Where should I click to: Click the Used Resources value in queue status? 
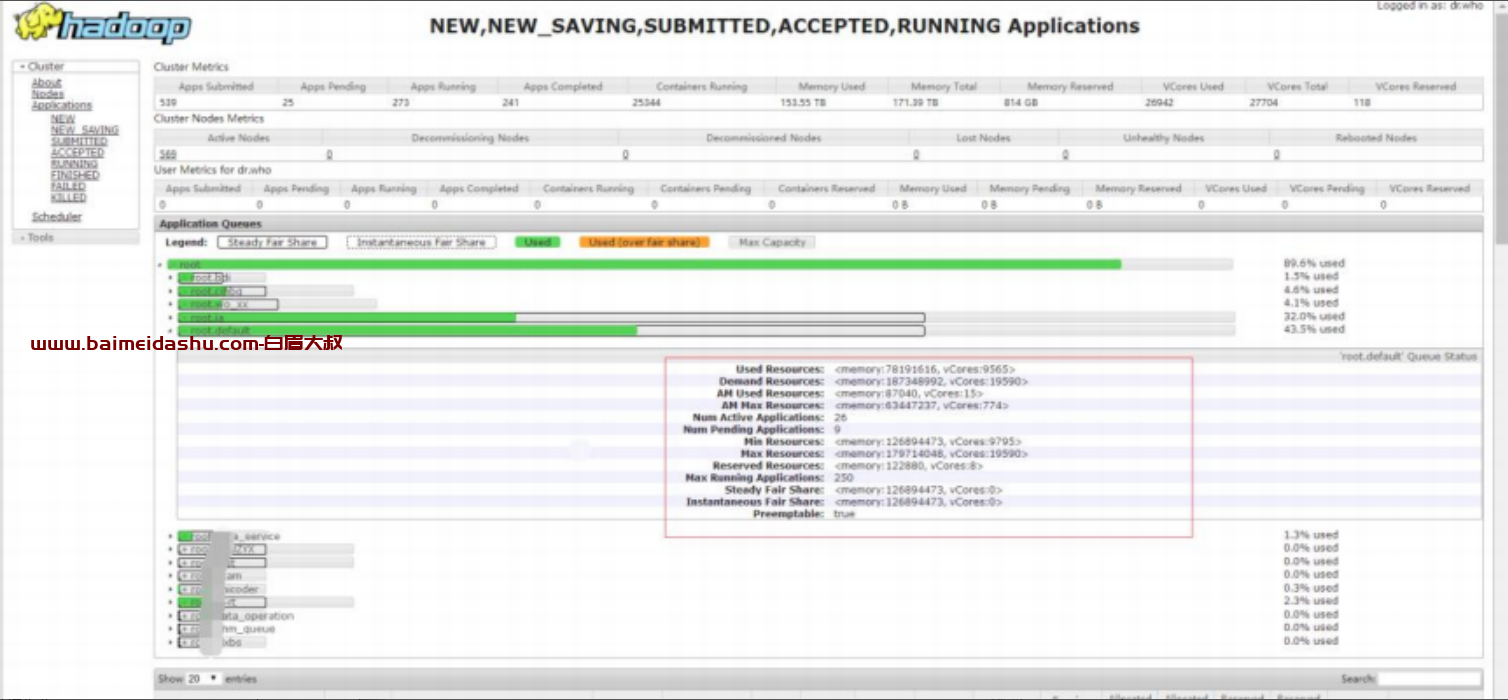[927, 369]
